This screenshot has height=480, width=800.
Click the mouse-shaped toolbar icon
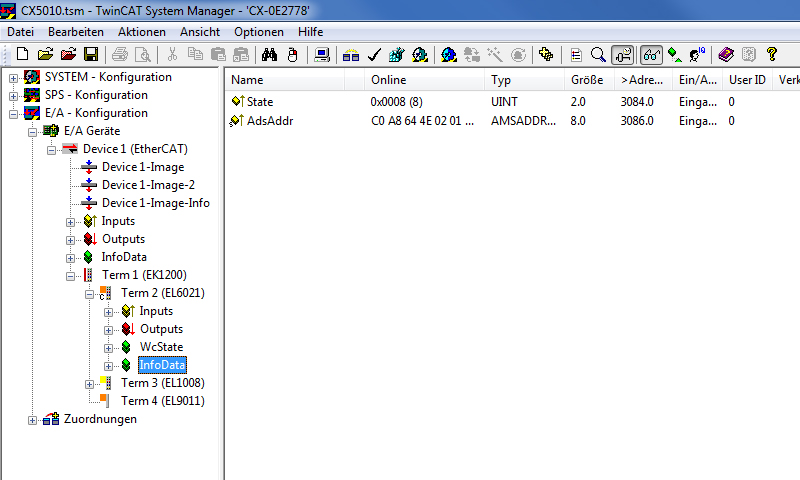click(x=292, y=54)
